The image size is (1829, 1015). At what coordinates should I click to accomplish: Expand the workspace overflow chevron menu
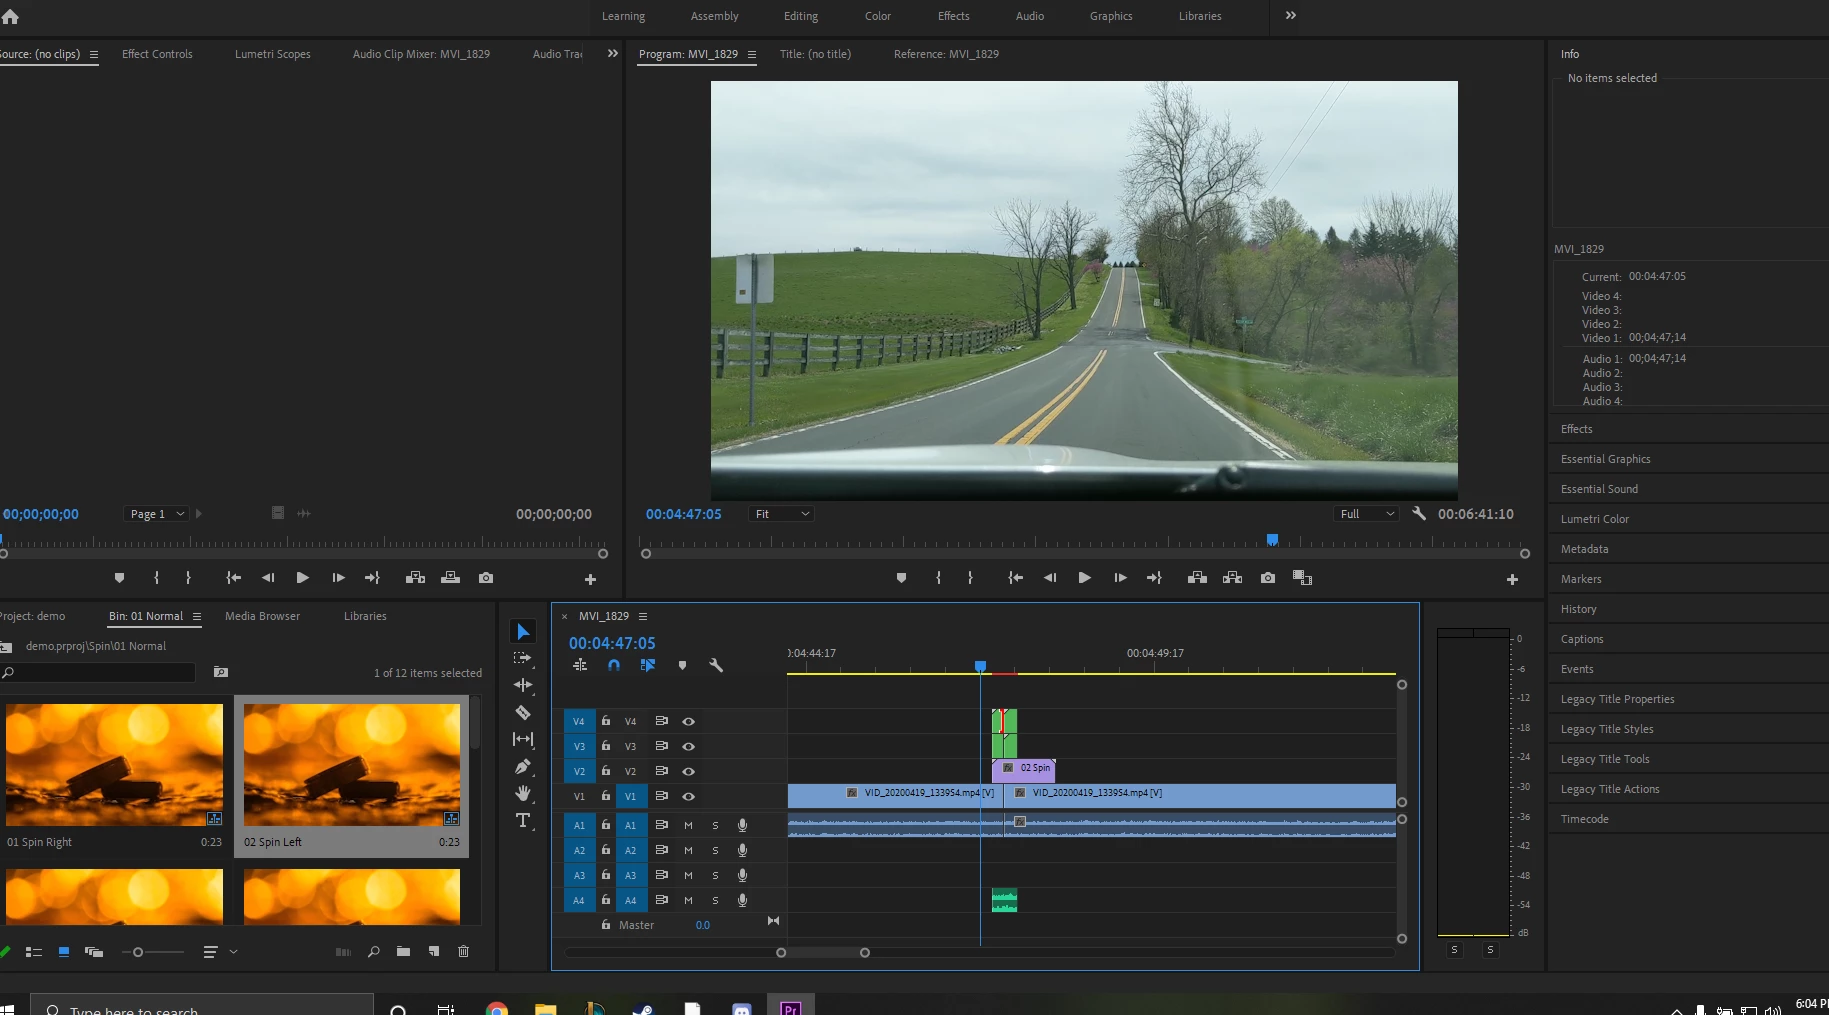(1290, 16)
